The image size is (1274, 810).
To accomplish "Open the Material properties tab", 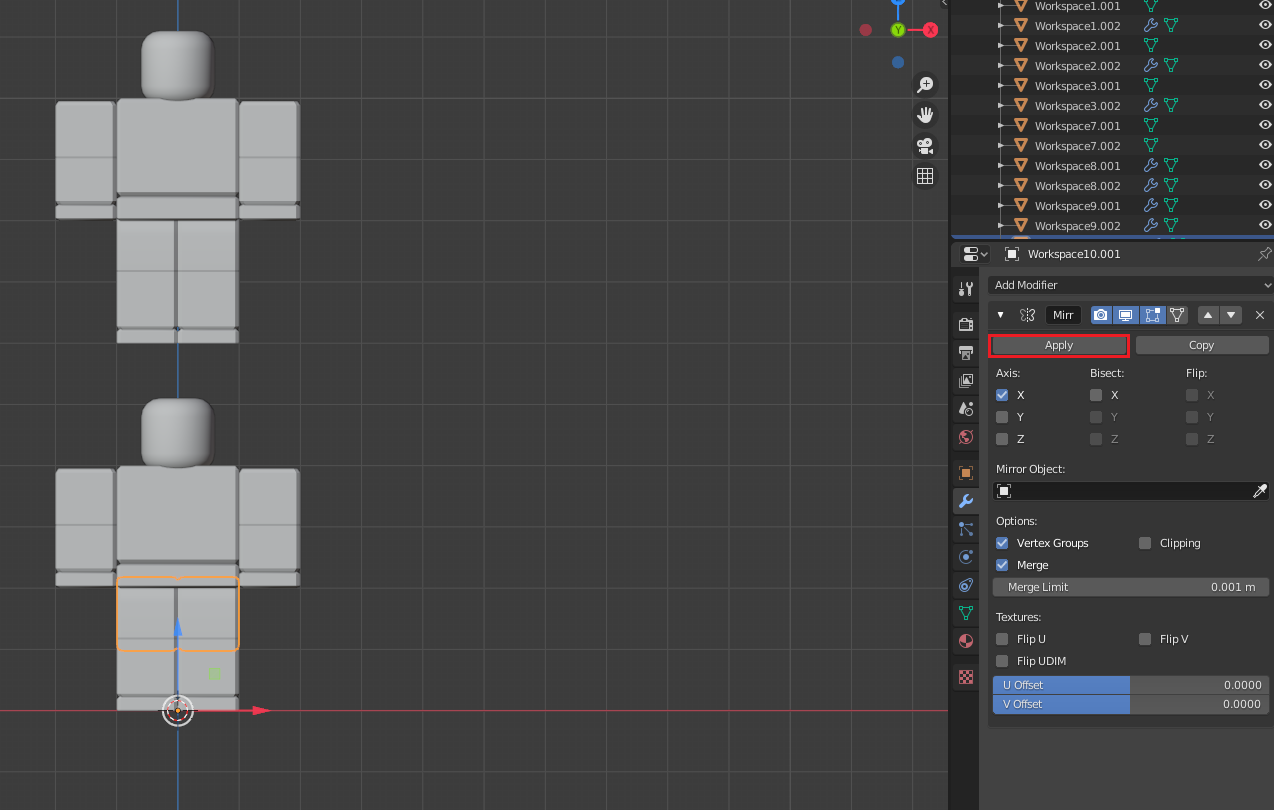I will (965, 640).
